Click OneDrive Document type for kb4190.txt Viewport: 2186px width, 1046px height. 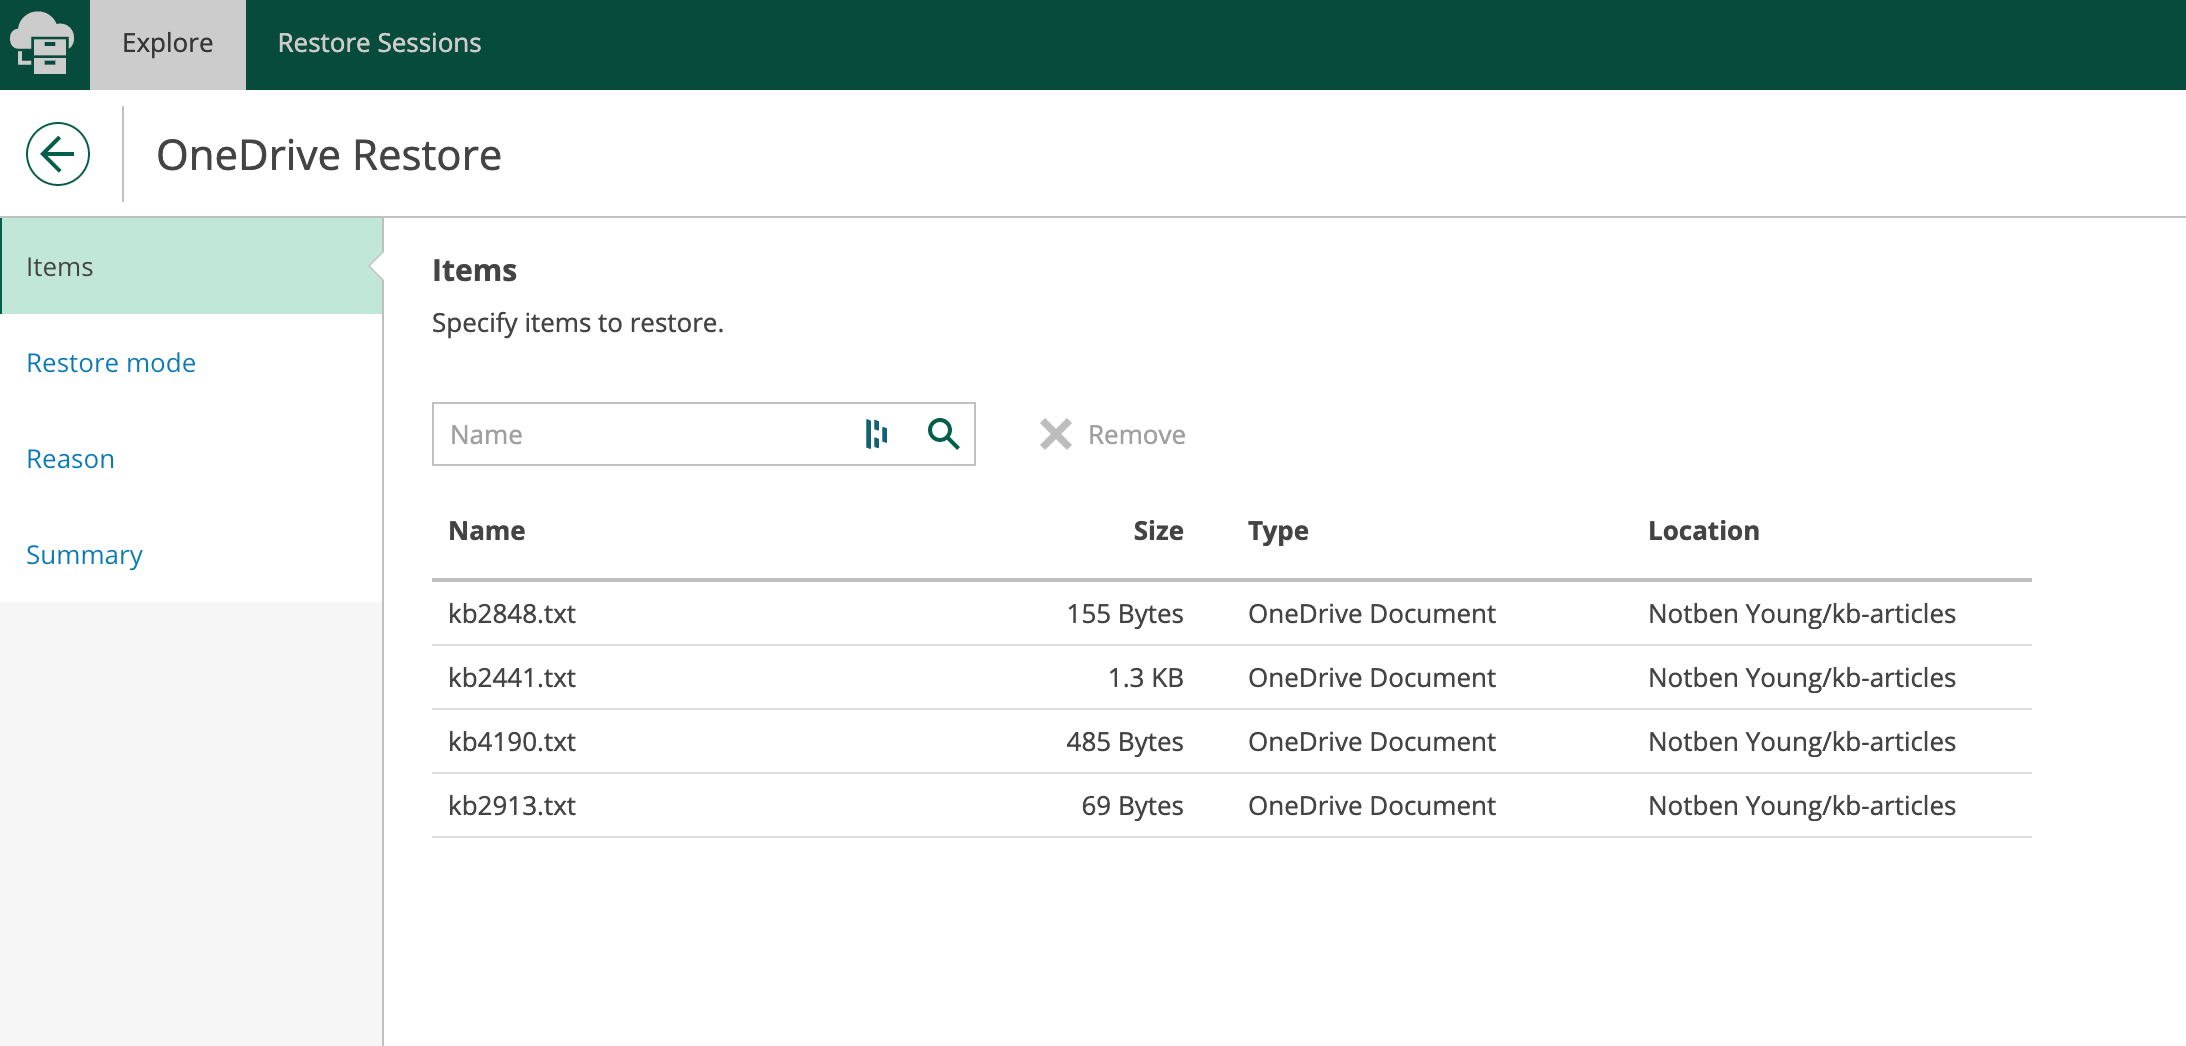coord(1372,741)
